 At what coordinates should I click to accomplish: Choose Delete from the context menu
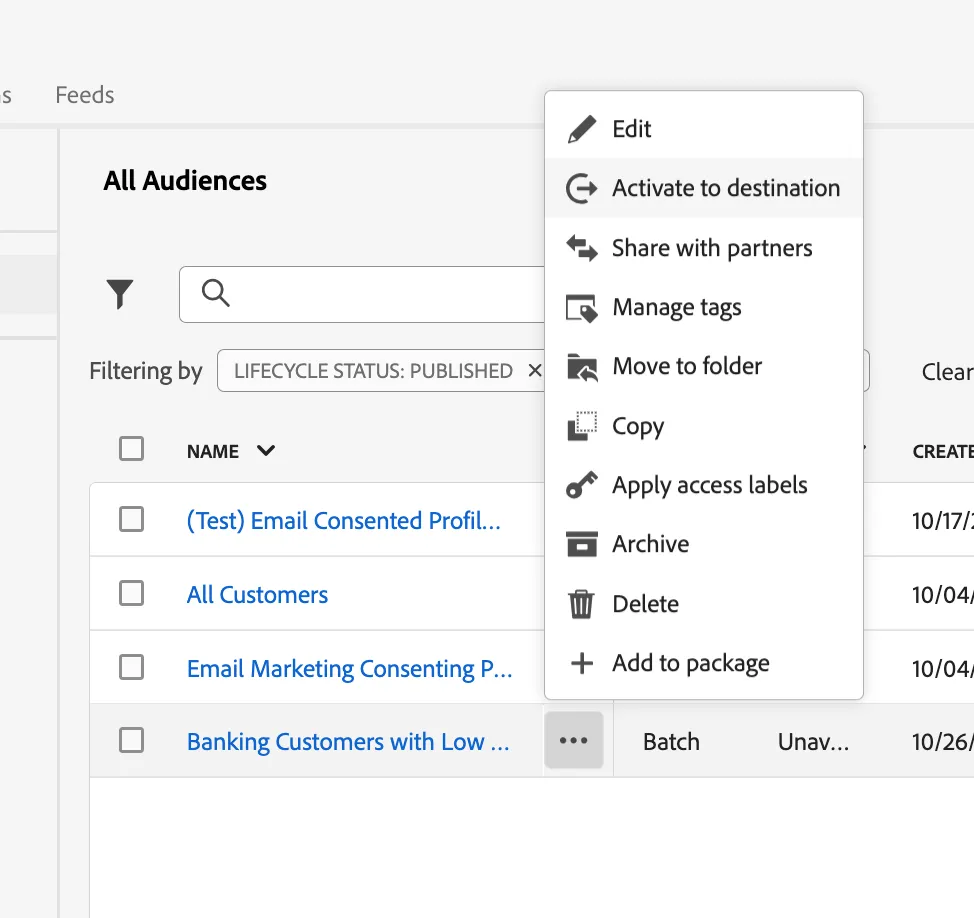704,604
